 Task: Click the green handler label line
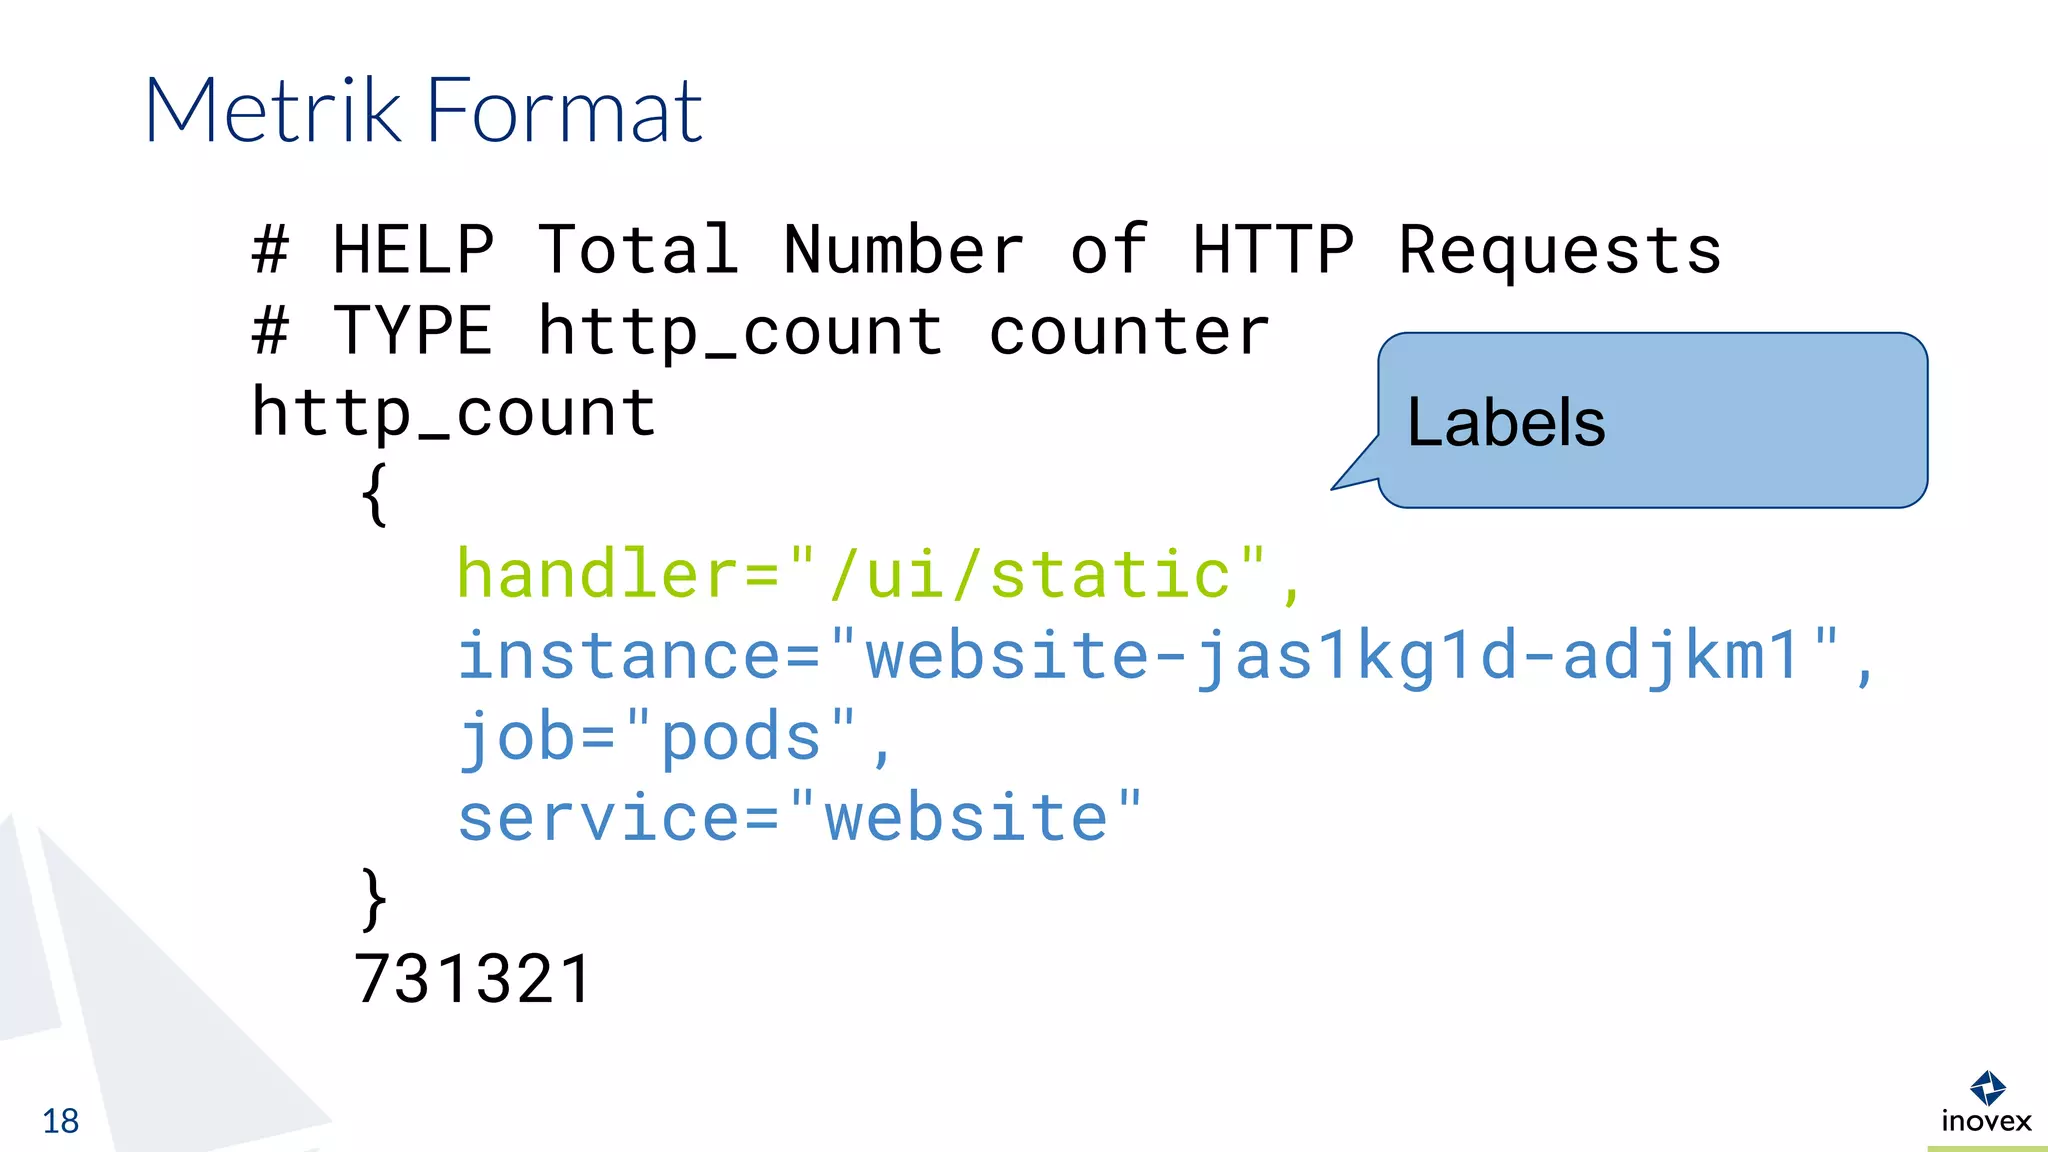(x=880, y=575)
